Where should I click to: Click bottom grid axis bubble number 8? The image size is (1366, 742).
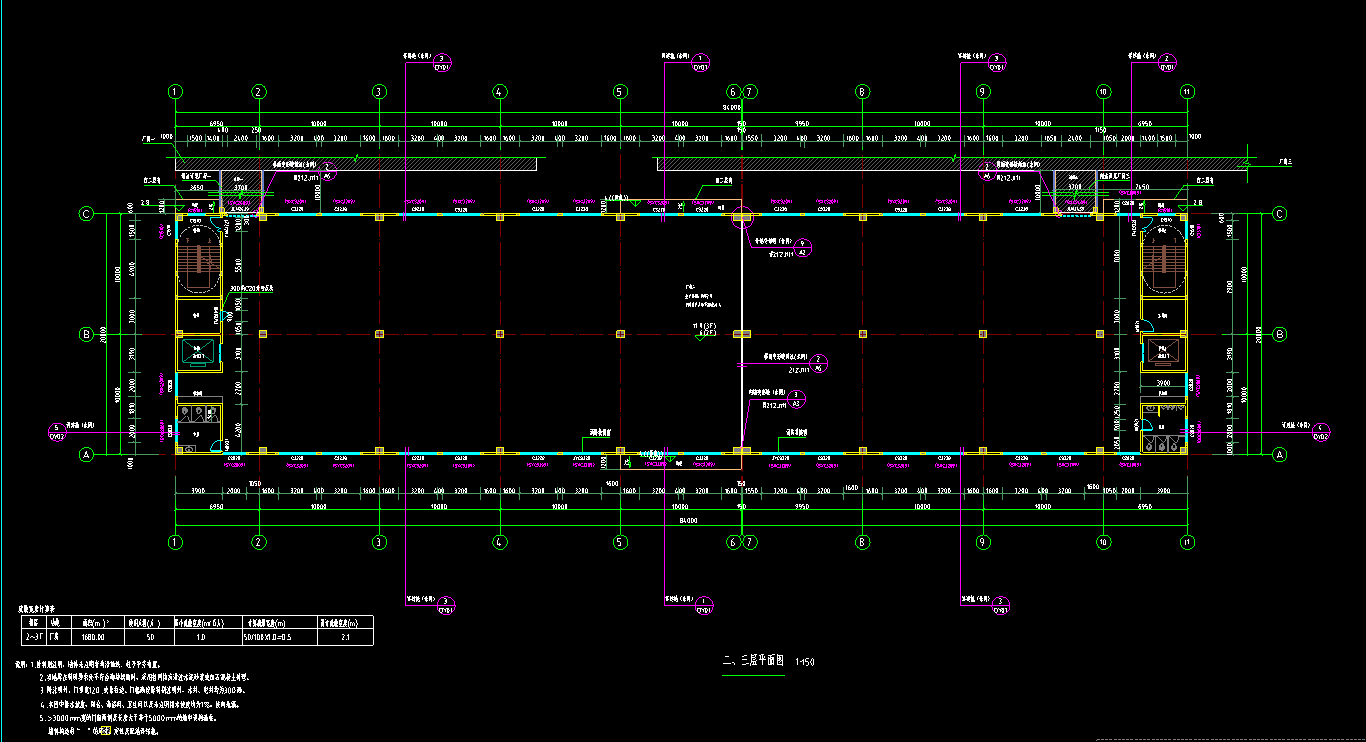click(x=861, y=543)
